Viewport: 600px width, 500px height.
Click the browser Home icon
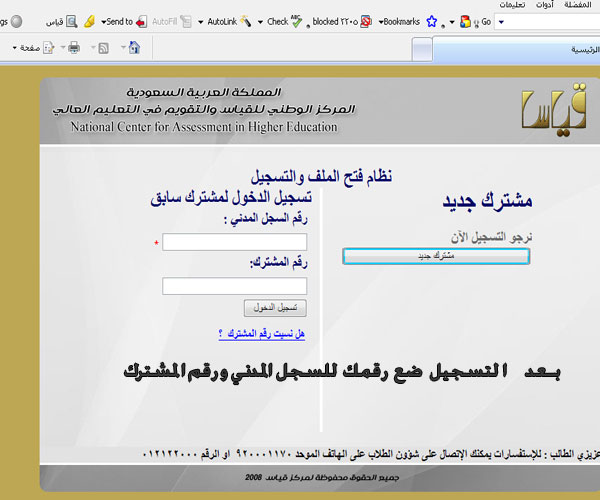tap(134, 47)
